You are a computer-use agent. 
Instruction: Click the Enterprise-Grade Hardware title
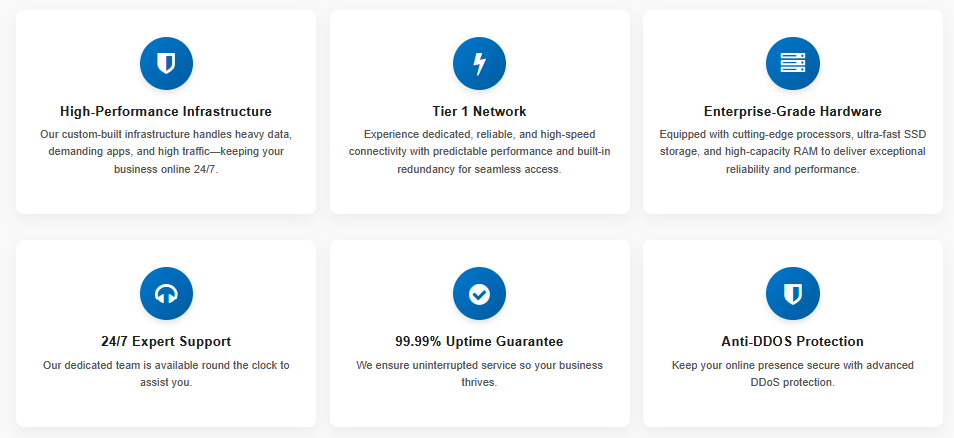click(792, 111)
